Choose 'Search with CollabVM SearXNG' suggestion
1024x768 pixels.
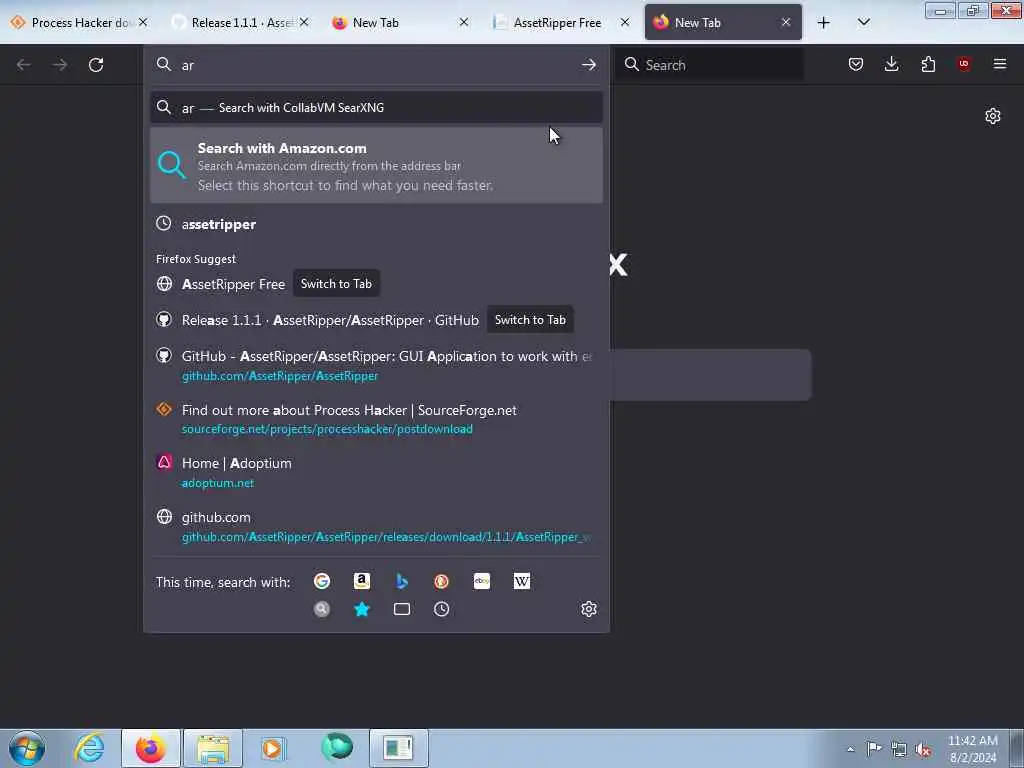click(x=376, y=108)
